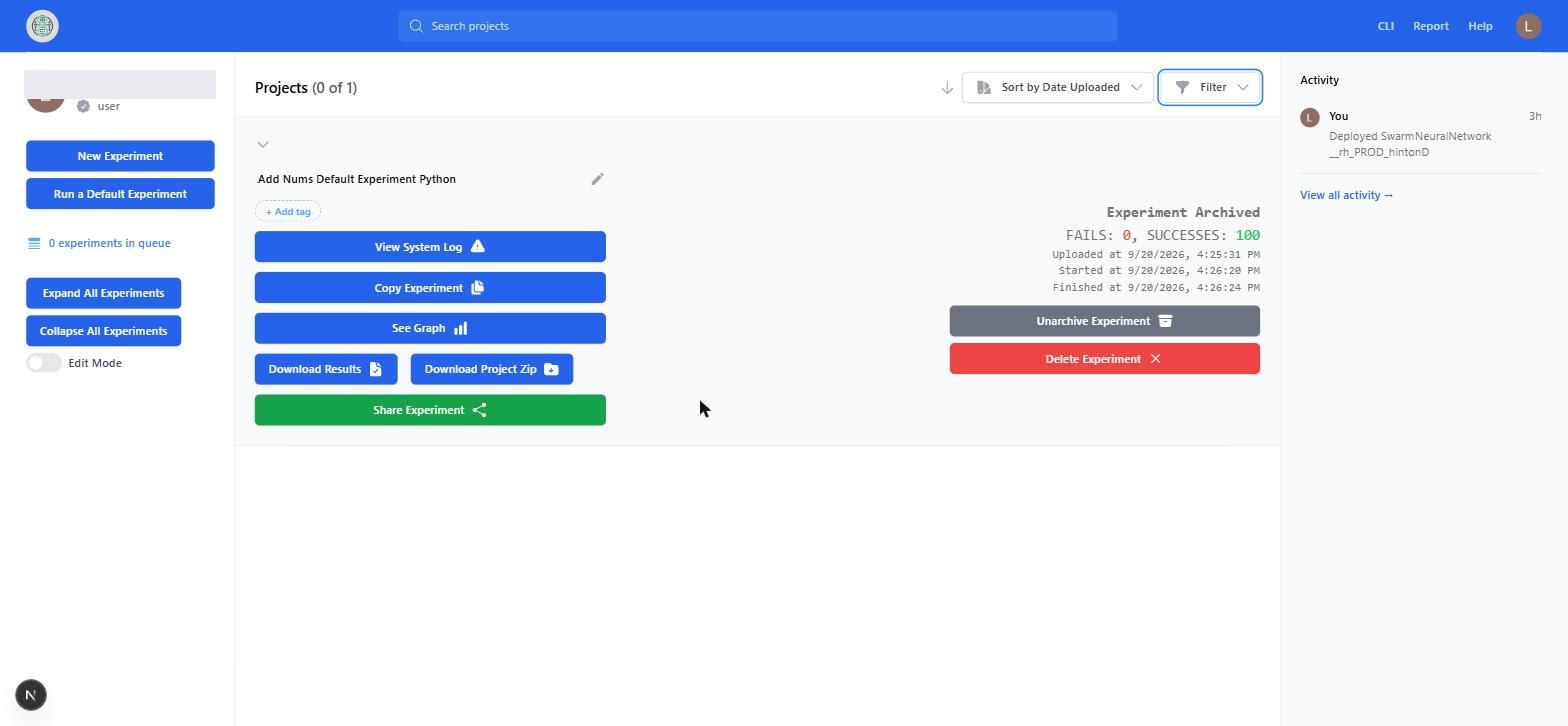Click the experiment title Add Nums Default Experiment Python
This screenshot has height=726, width=1568.
click(x=357, y=179)
